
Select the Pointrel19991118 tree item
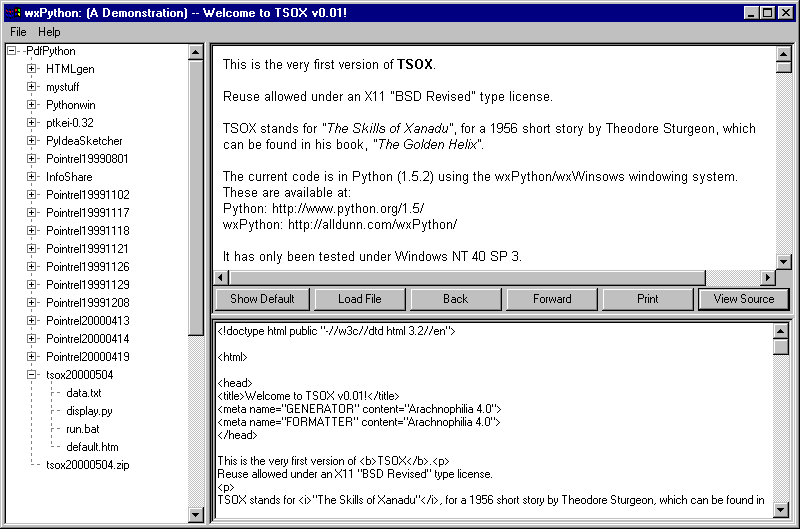click(88, 231)
